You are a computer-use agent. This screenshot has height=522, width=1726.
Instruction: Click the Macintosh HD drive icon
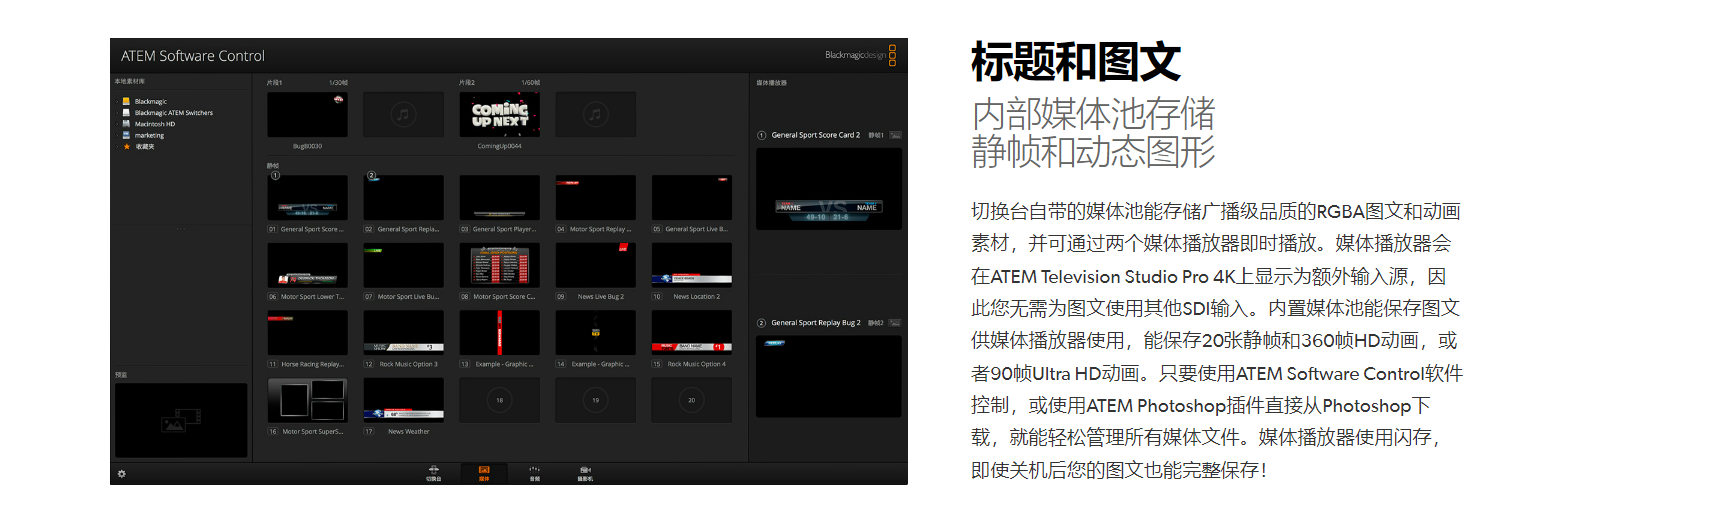(126, 124)
